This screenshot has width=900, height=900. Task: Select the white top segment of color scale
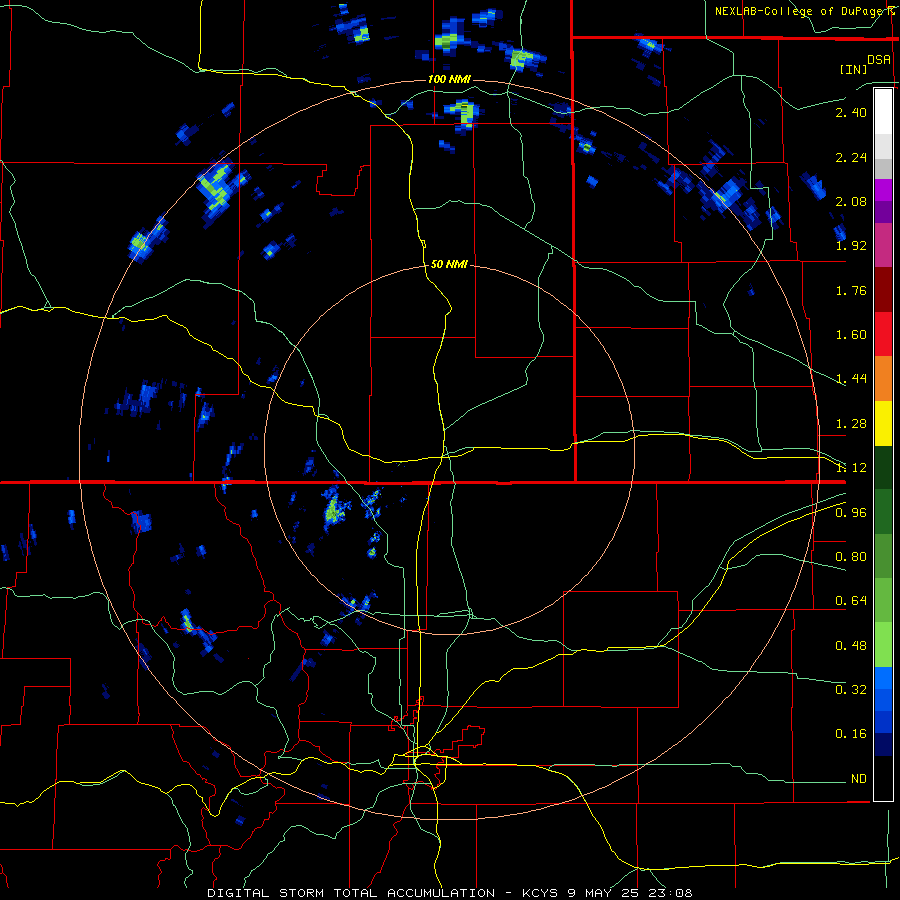(x=883, y=111)
